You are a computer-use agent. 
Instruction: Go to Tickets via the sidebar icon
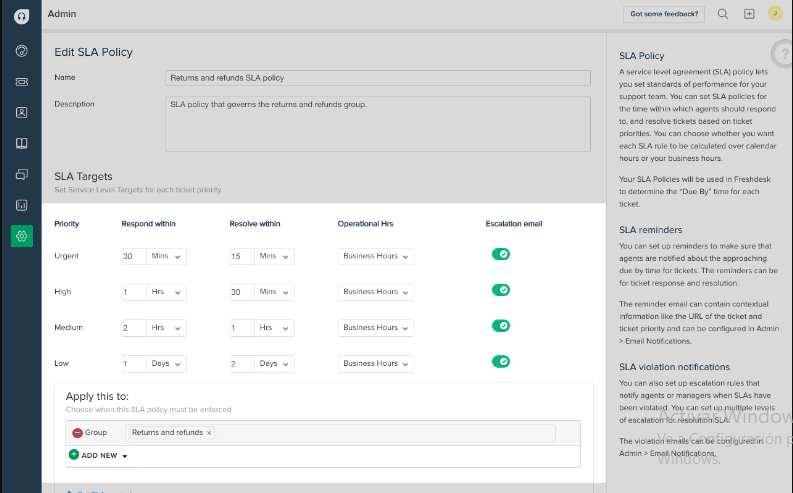(x=21, y=82)
